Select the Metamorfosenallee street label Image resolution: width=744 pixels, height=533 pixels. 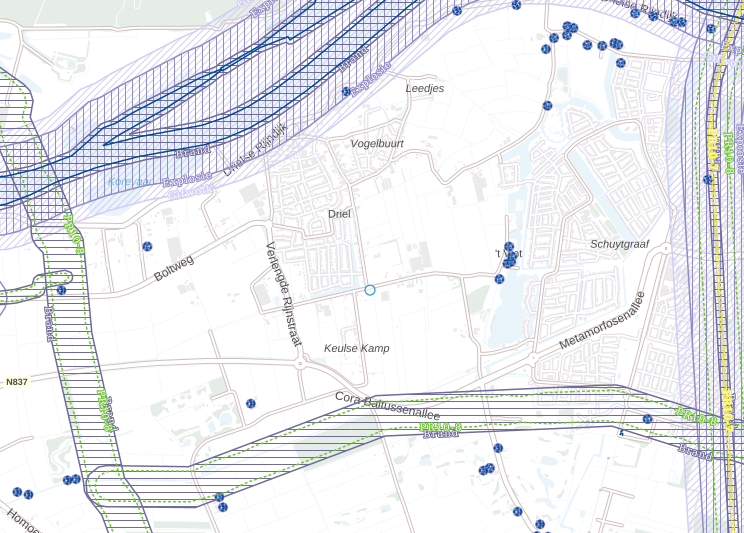pyautogui.click(x=603, y=320)
